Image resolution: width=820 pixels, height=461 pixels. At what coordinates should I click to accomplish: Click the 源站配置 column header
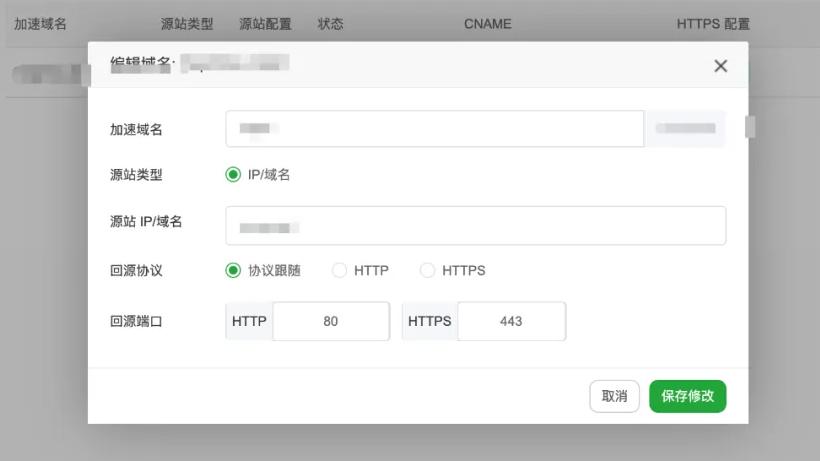265,24
